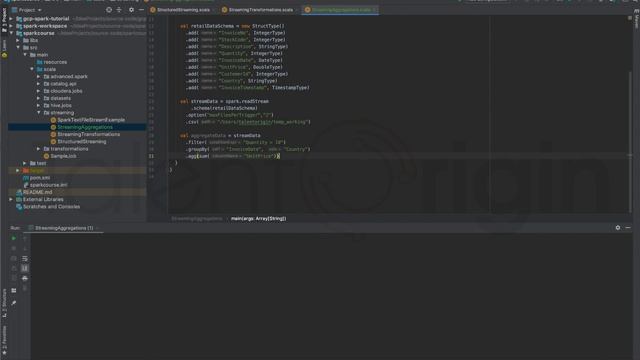
Task: Collapse the src folder
Action: [x=18, y=48]
